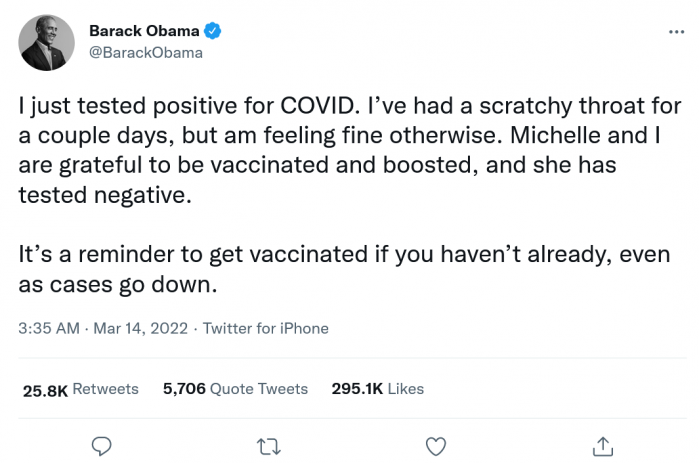Click the Twitter for iPhone source link

coord(265,328)
